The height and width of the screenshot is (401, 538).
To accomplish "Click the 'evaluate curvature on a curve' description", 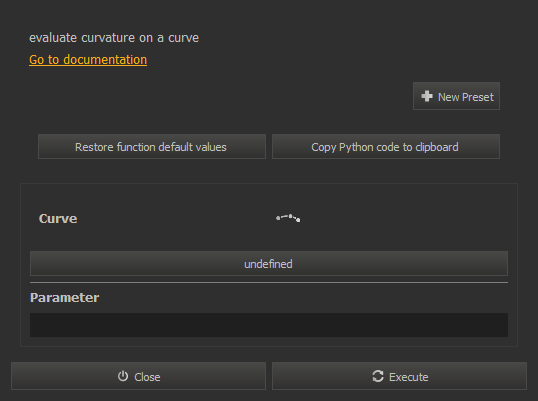I will click(114, 38).
